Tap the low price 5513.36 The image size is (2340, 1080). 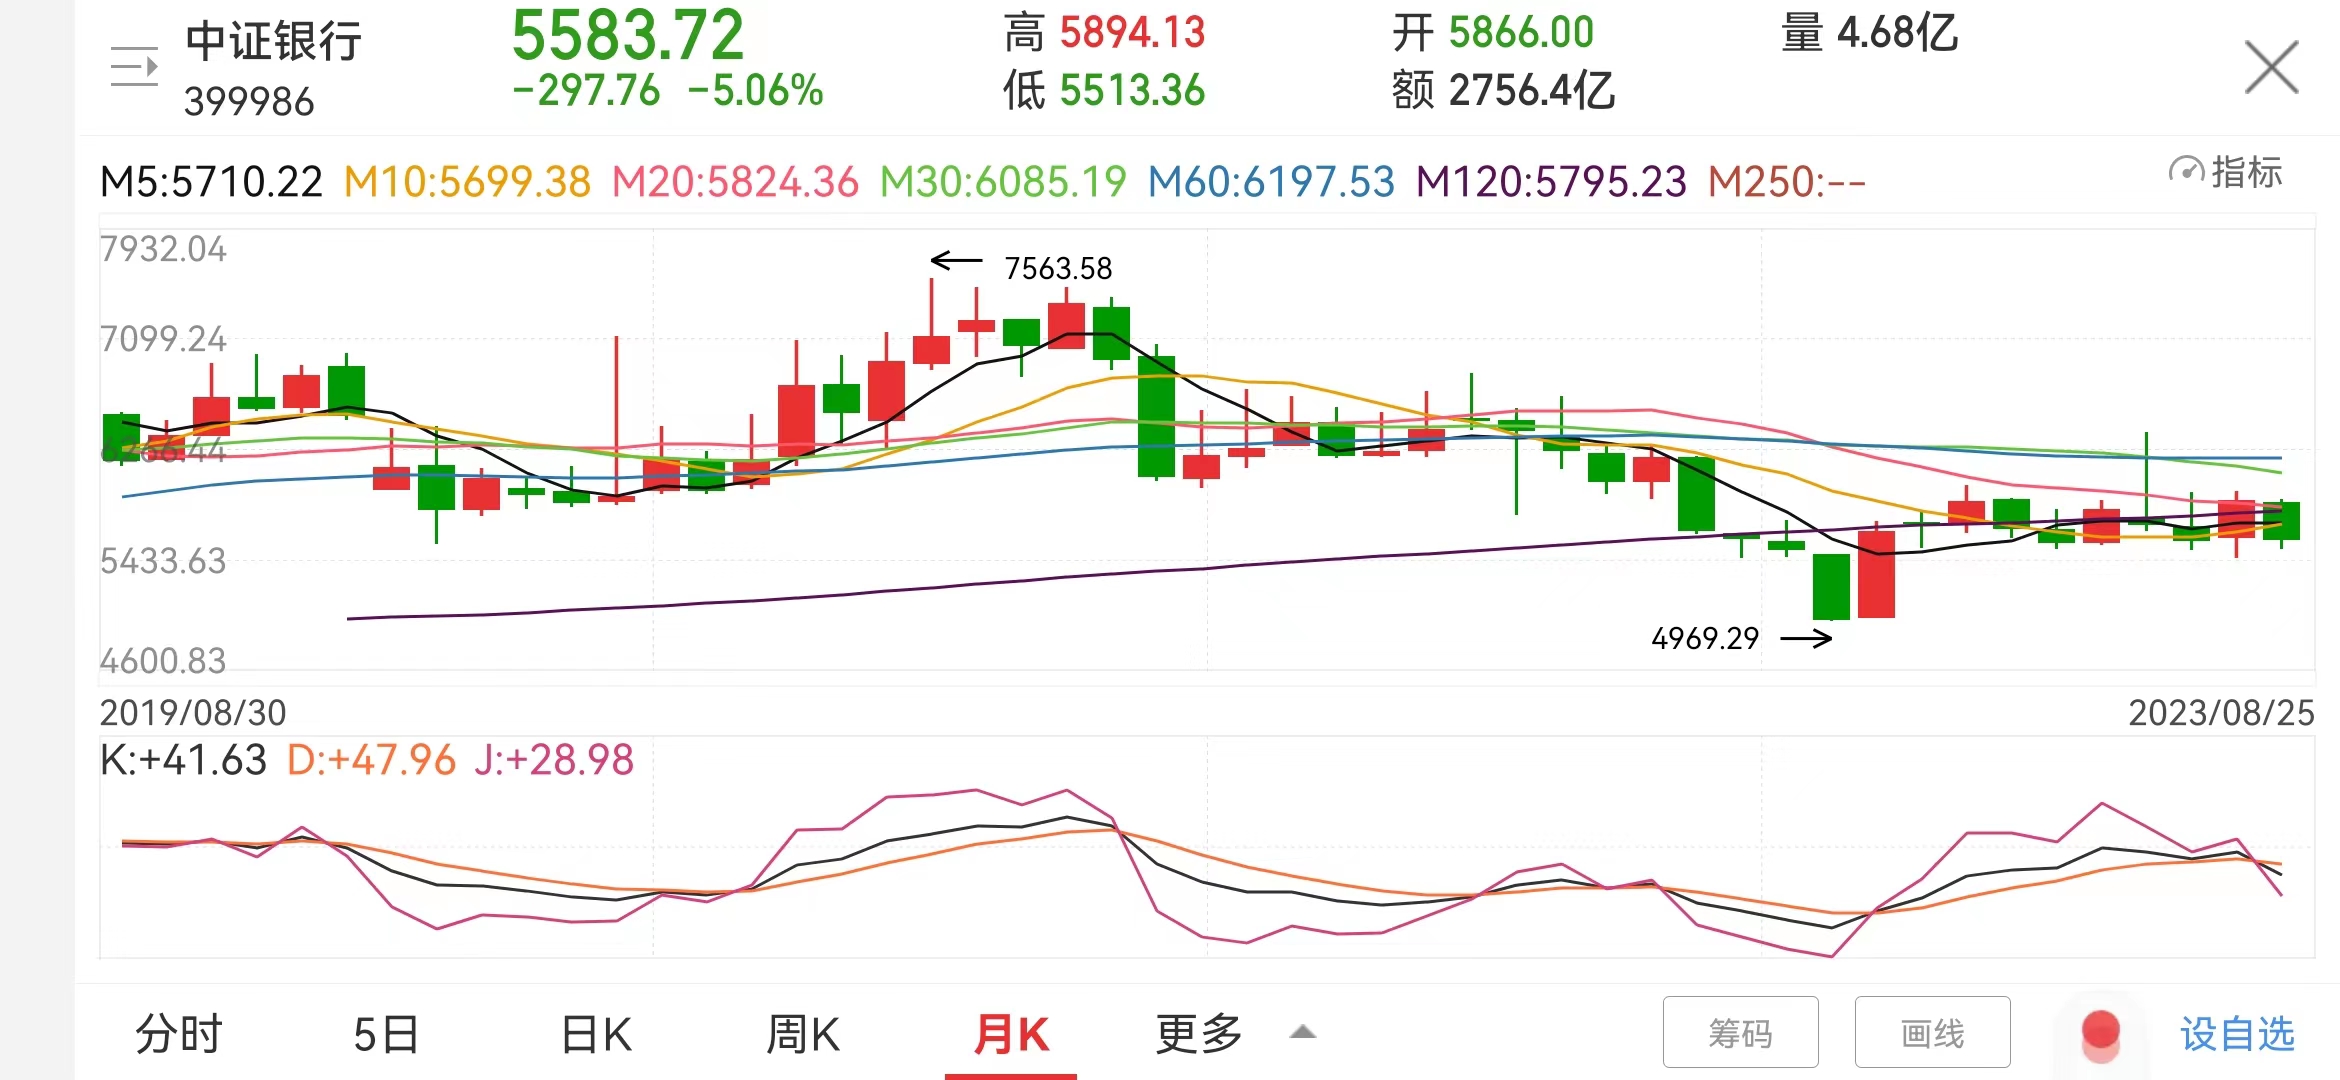[x=1133, y=90]
